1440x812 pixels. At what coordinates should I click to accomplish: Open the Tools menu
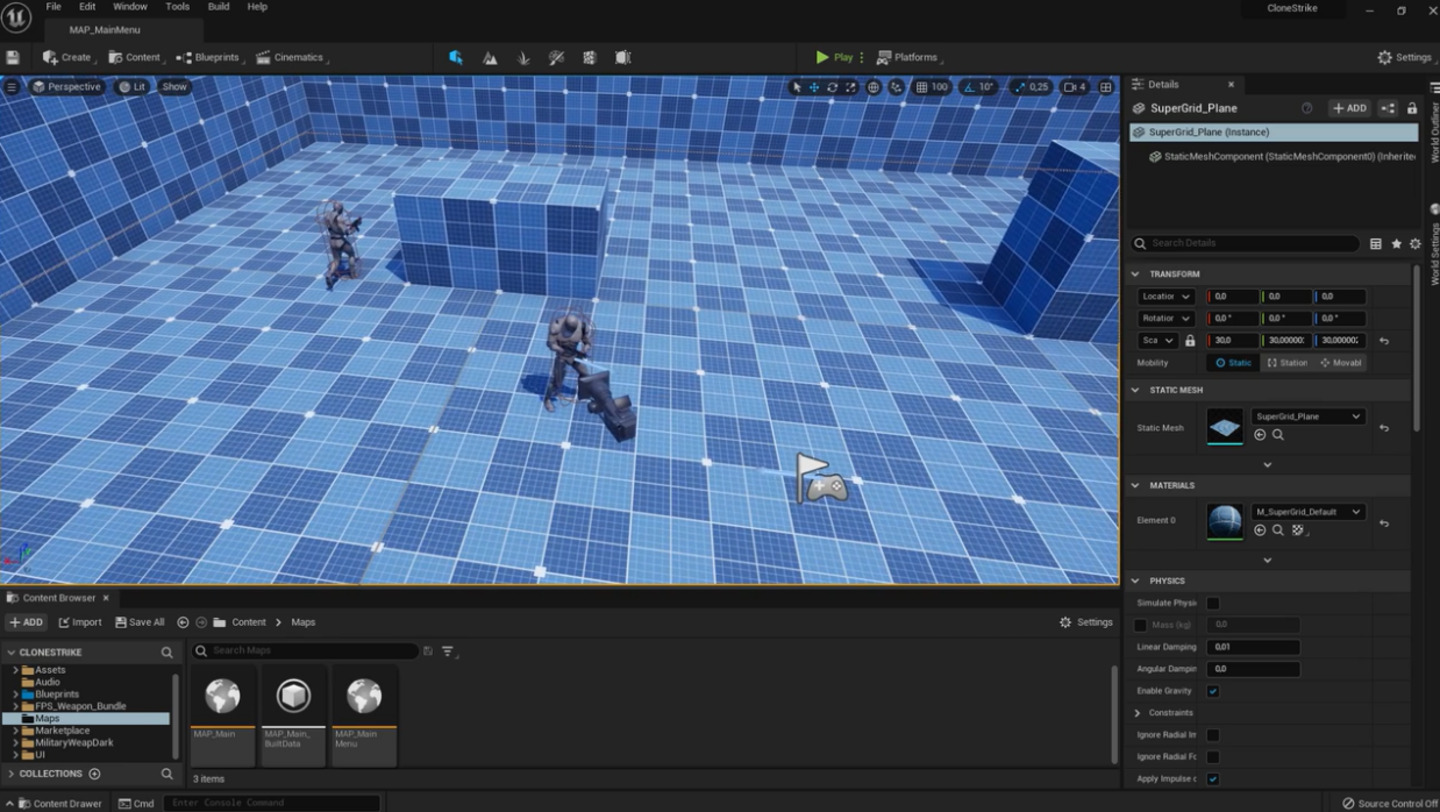point(177,7)
